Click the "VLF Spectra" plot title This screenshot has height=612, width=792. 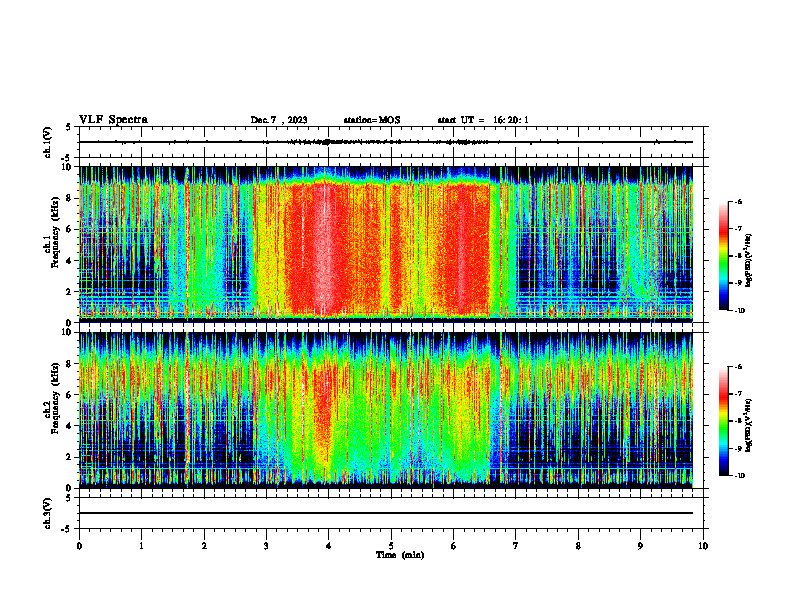pyautogui.click(x=113, y=120)
